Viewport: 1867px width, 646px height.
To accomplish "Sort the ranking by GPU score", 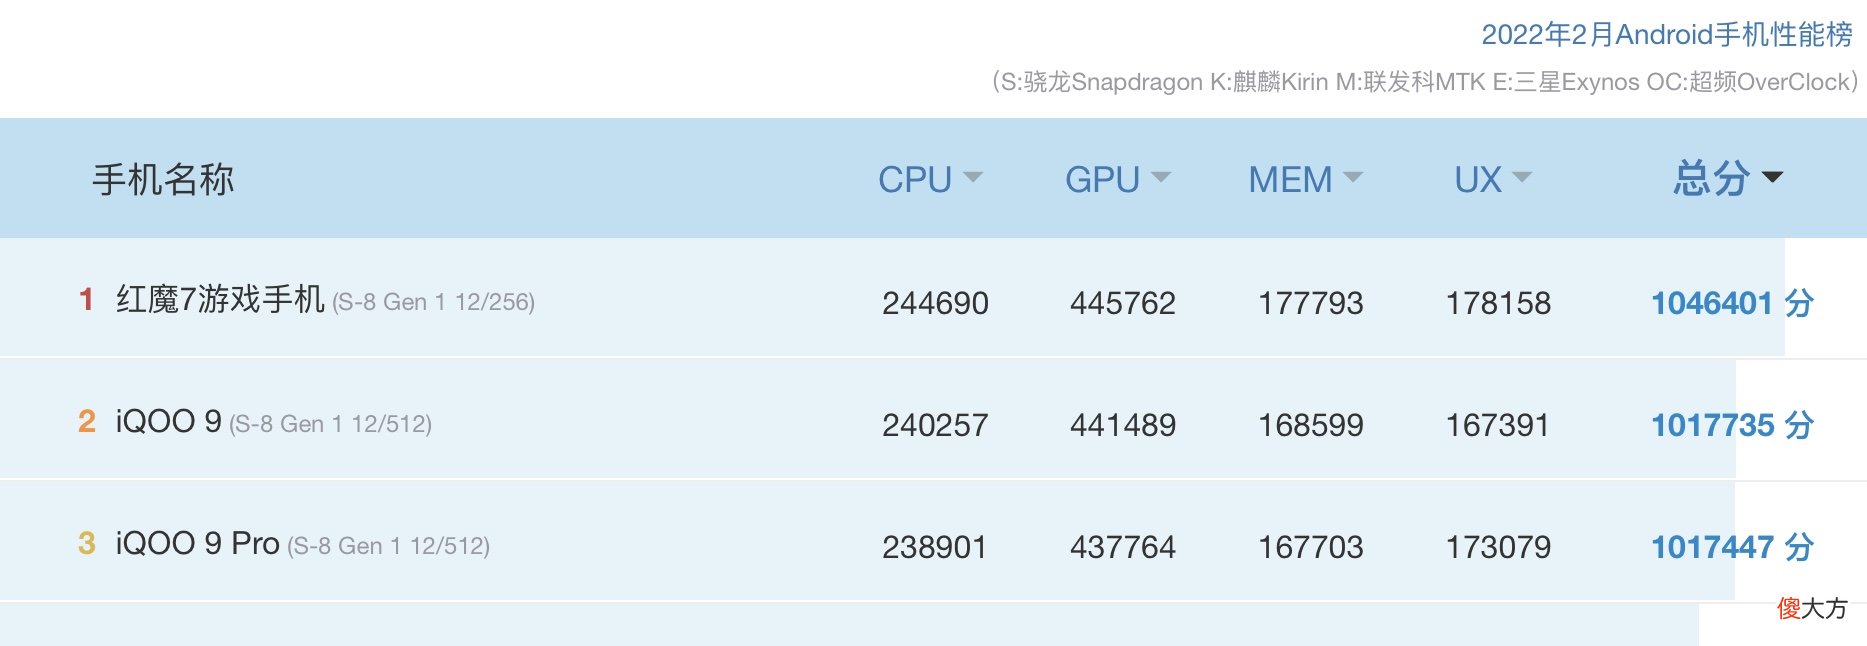I will (1117, 179).
